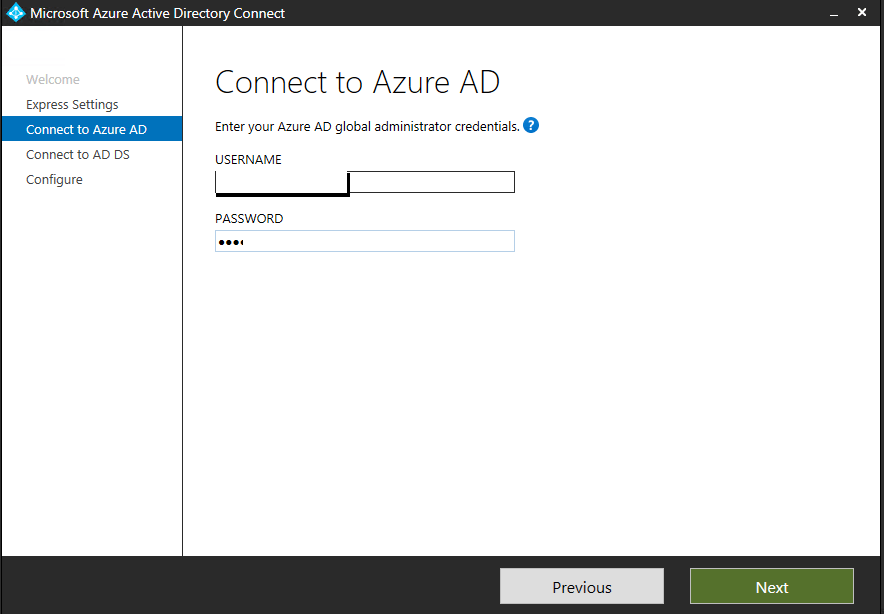Click the blue help question mark icon
Screen dimensions: 884x614
[x=531, y=125]
